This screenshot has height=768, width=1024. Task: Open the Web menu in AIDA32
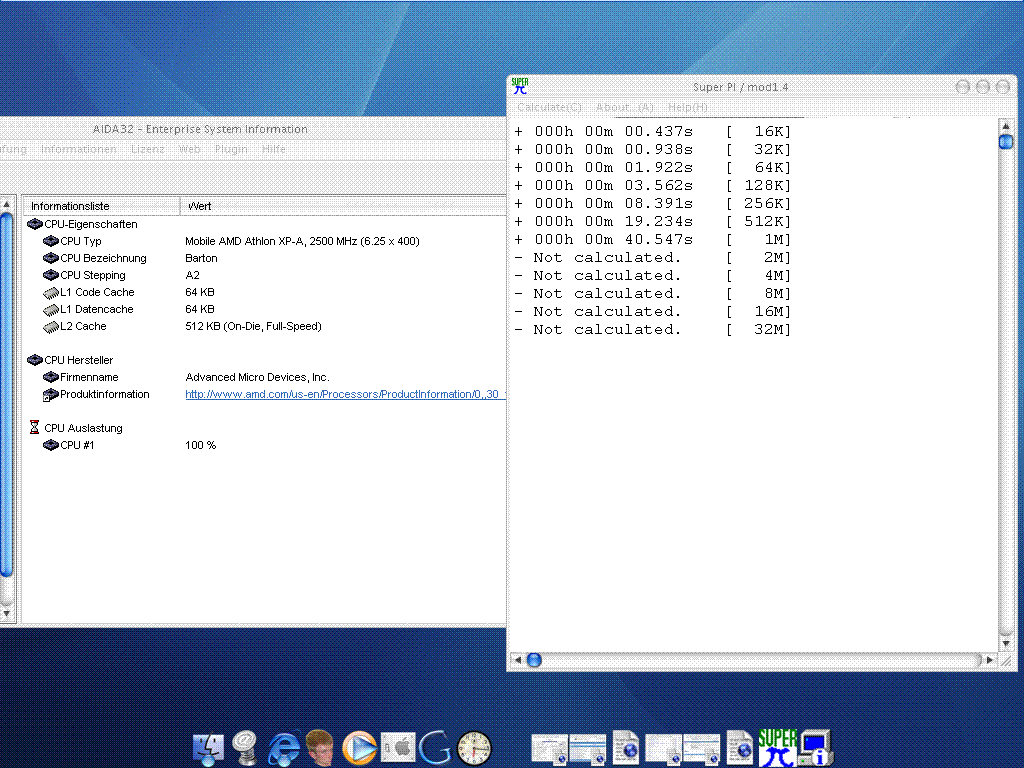[x=189, y=149]
